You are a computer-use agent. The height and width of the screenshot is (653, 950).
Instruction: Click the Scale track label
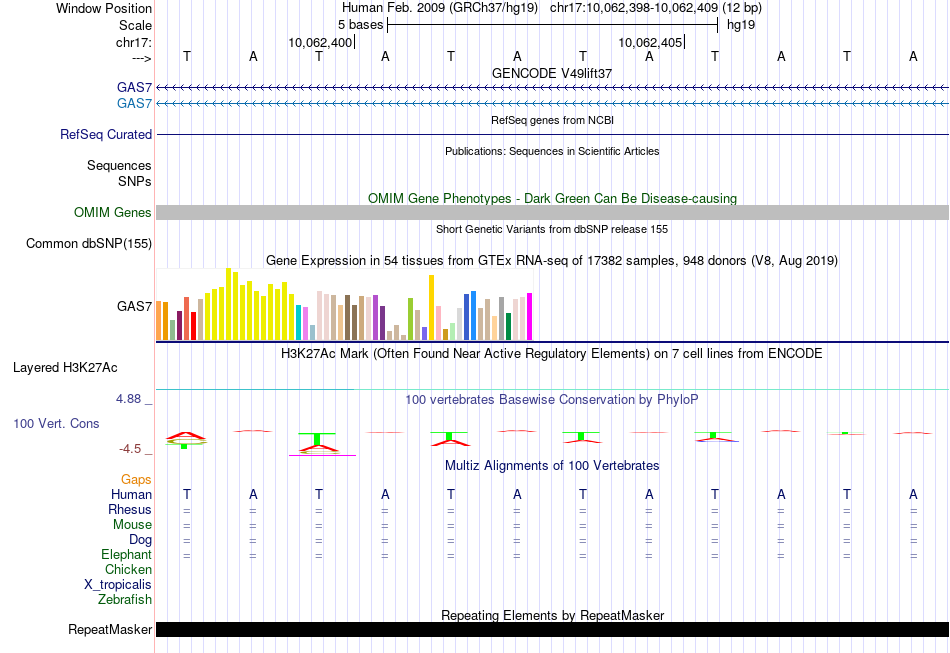(135, 25)
